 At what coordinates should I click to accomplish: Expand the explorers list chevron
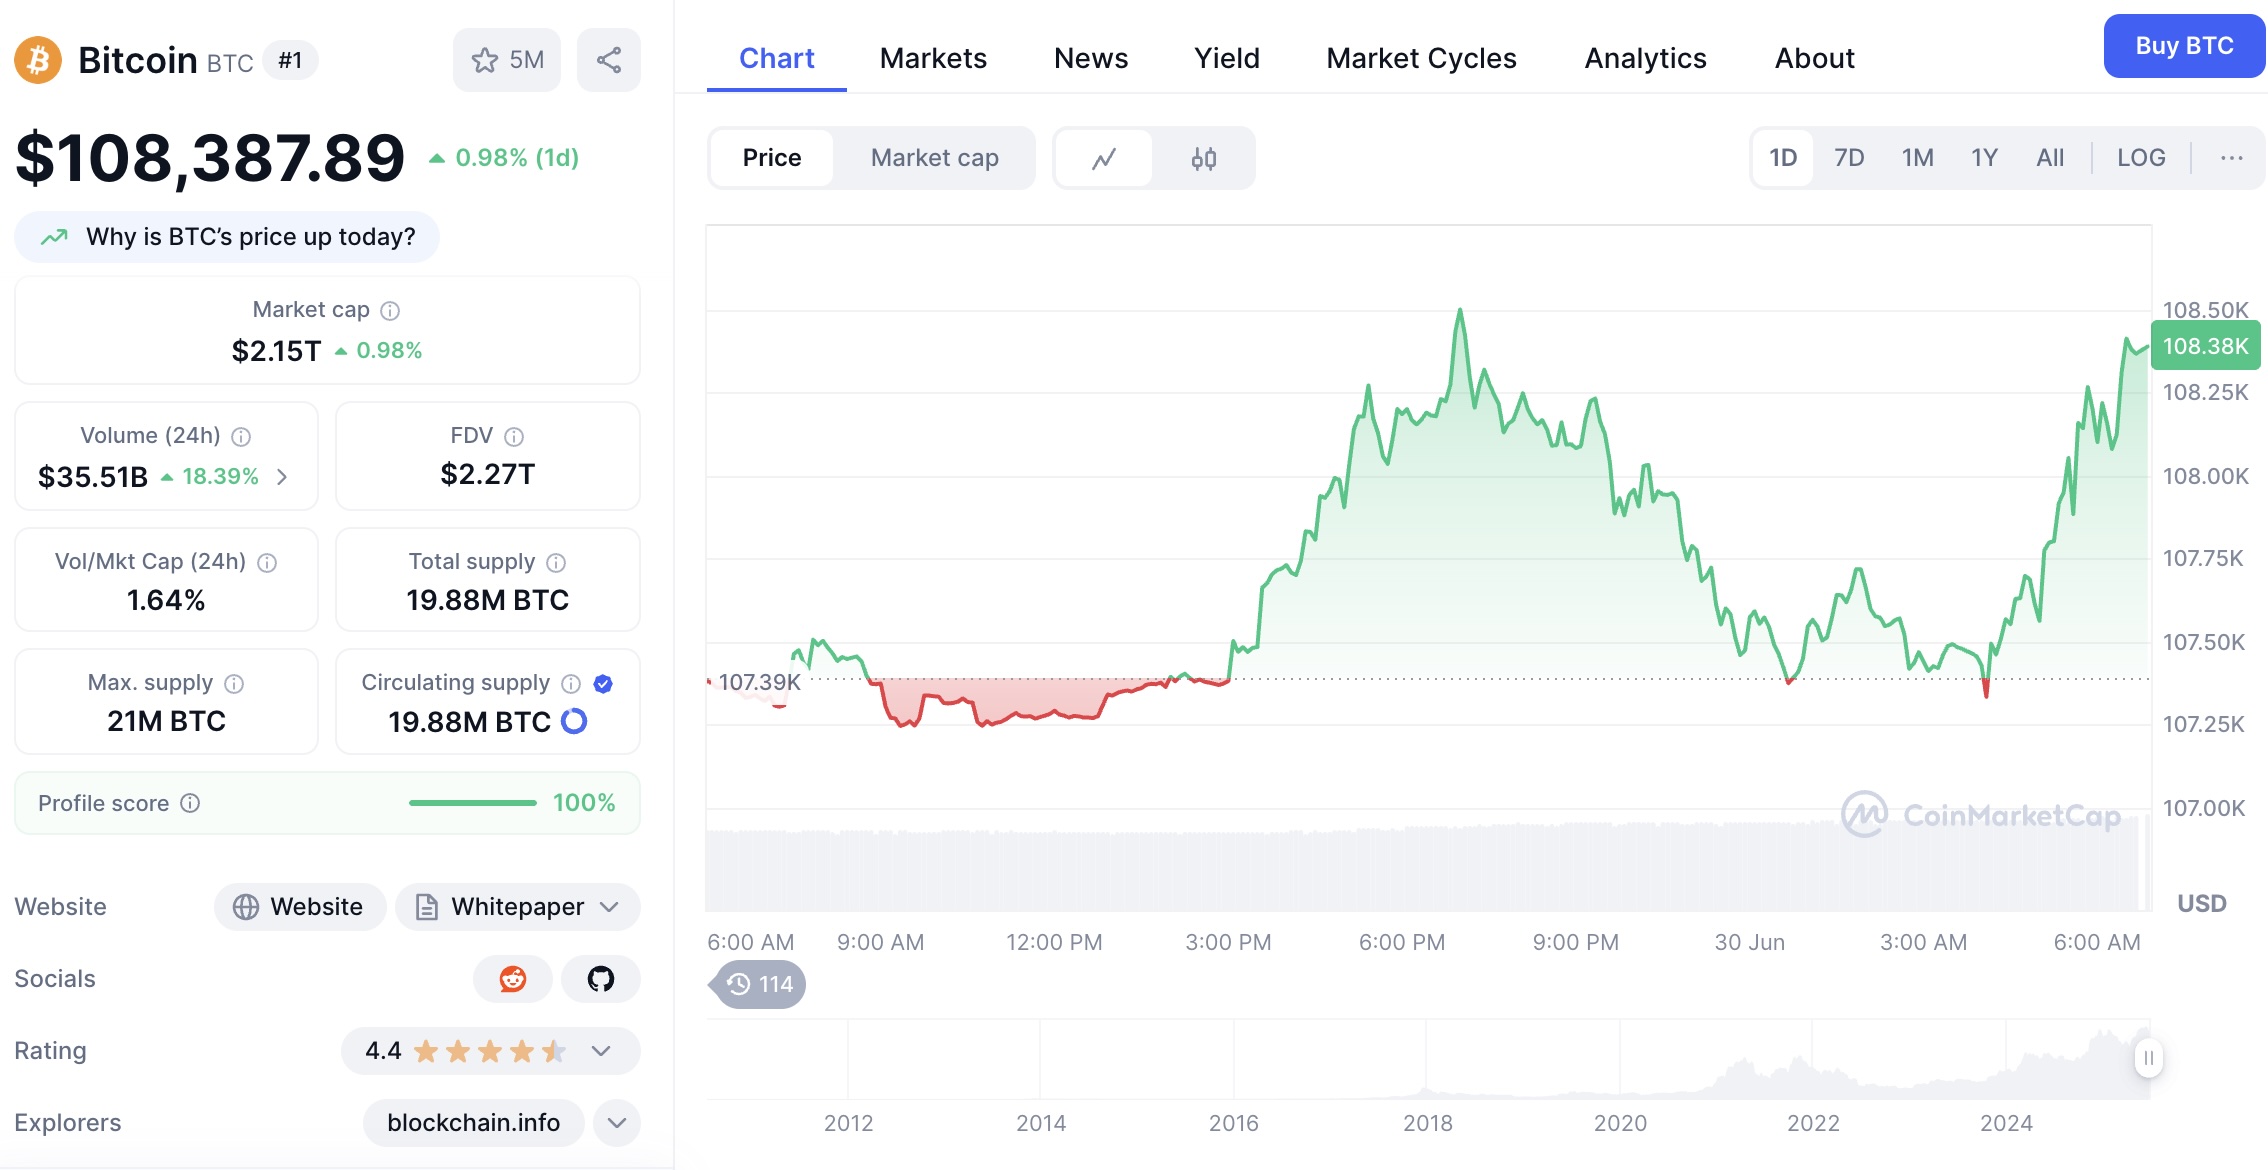point(617,1123)
